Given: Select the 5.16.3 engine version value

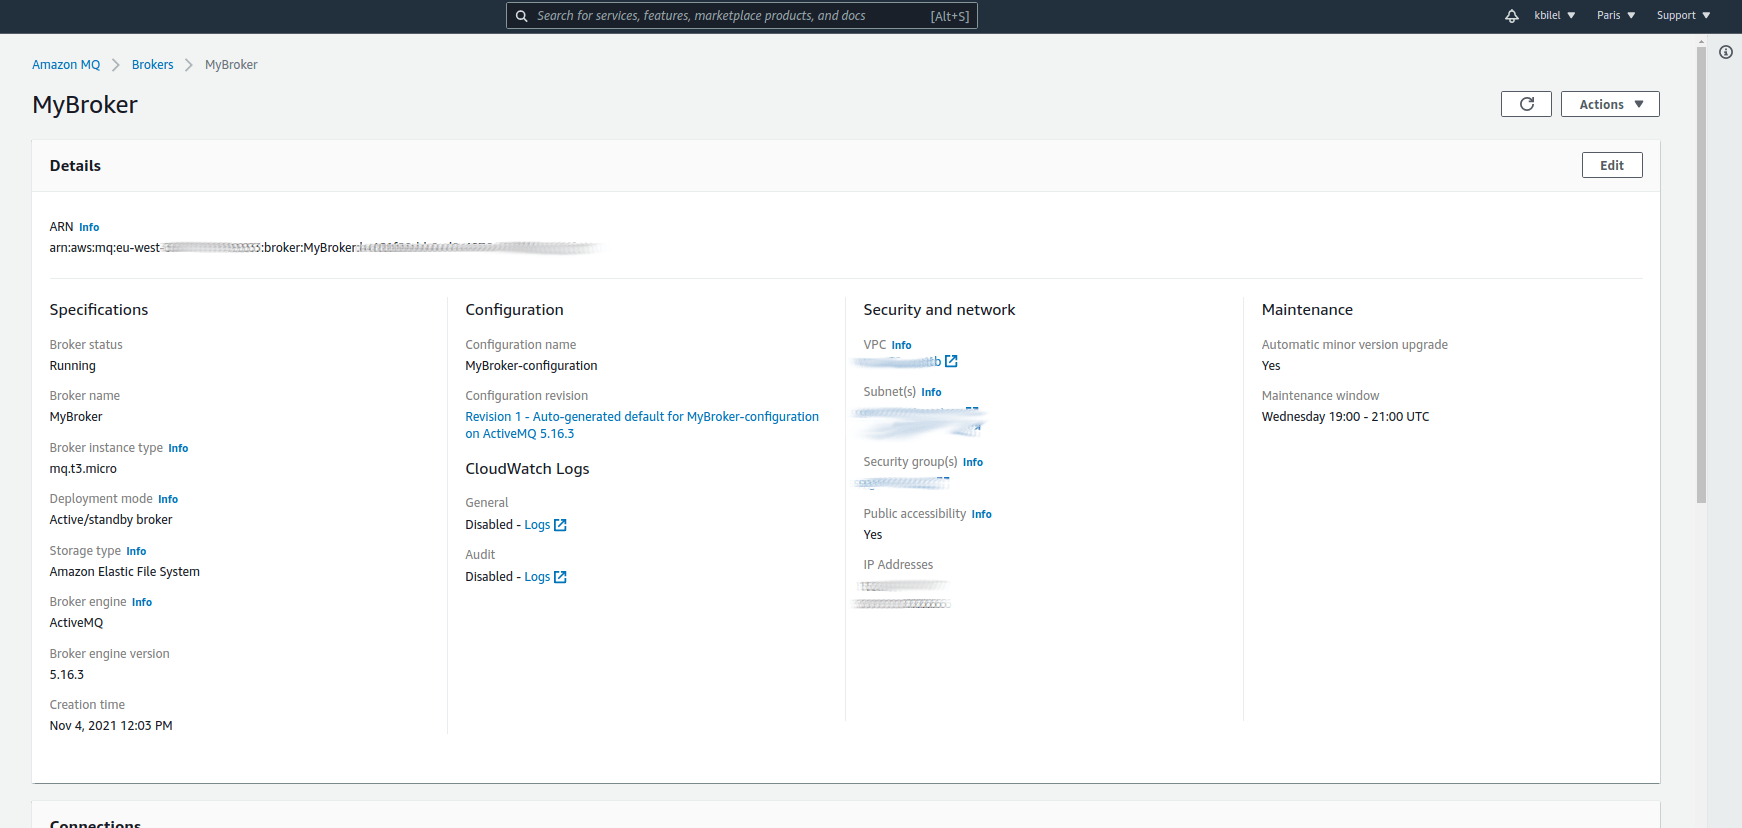Looking at the screenshot, I should click(67, 675).
